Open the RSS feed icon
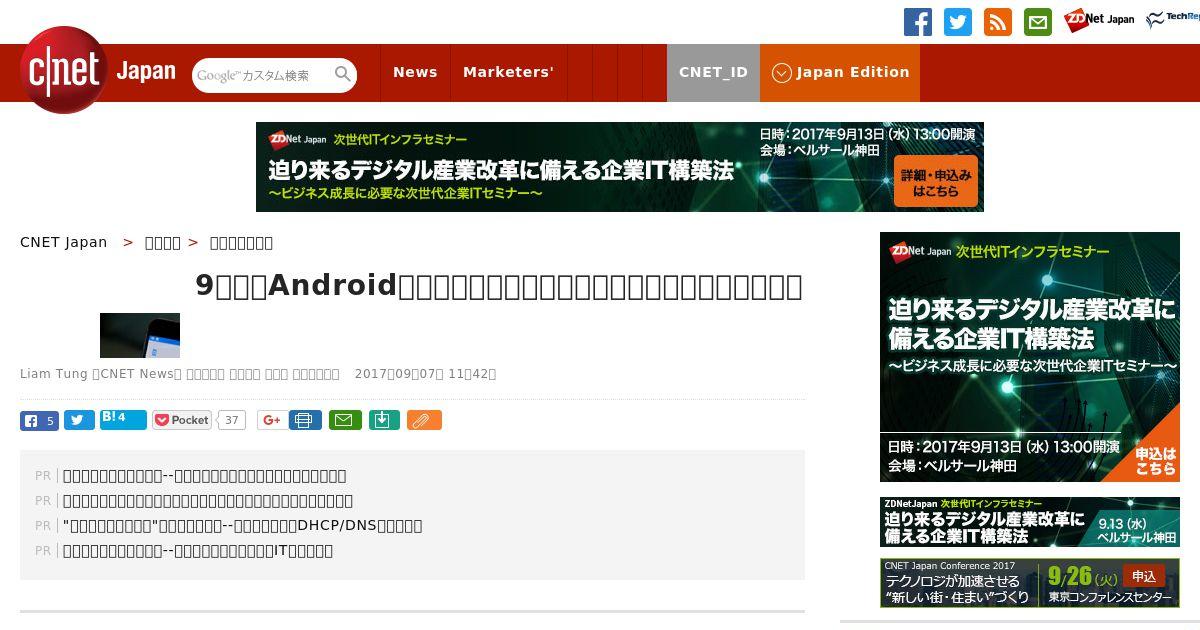The height and width of the screenshot is (630, 1200). [x=998, y=22]
